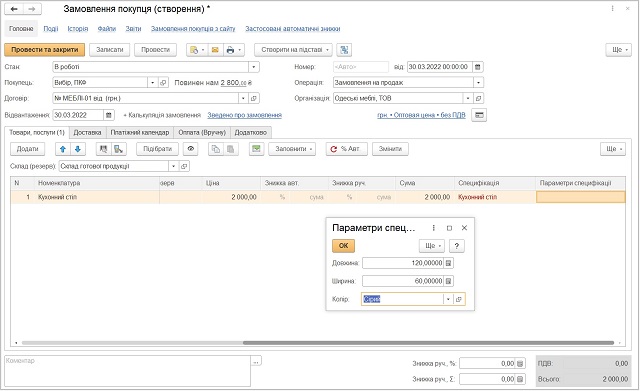640x391 pixels.
Task: Click the email envelope icon in toolbar
Action: [215, 50]
